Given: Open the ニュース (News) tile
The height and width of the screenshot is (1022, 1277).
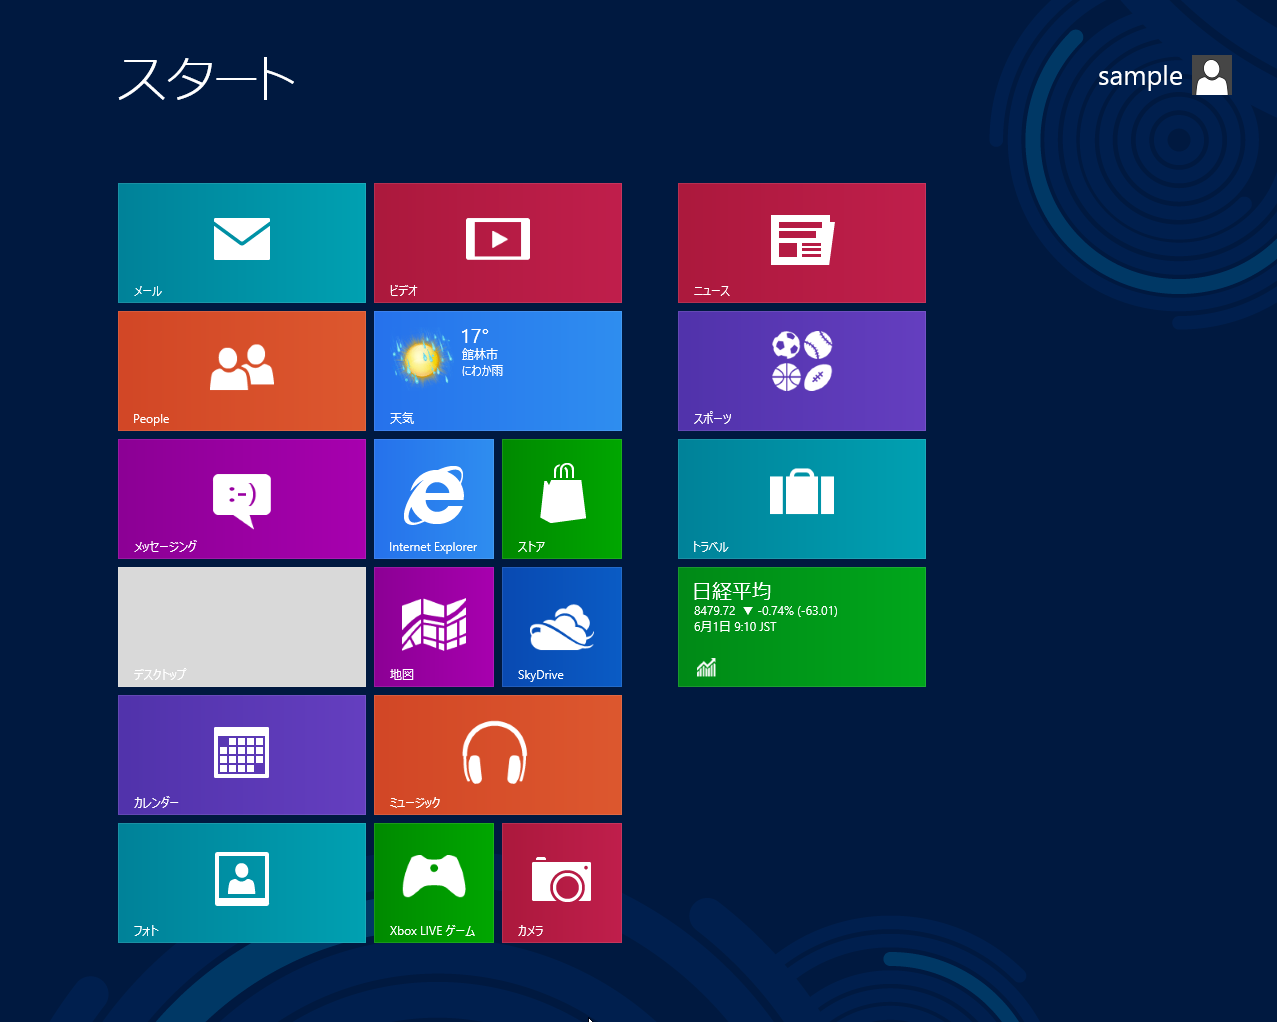Looking at the screenshot, I should point(802,243).
